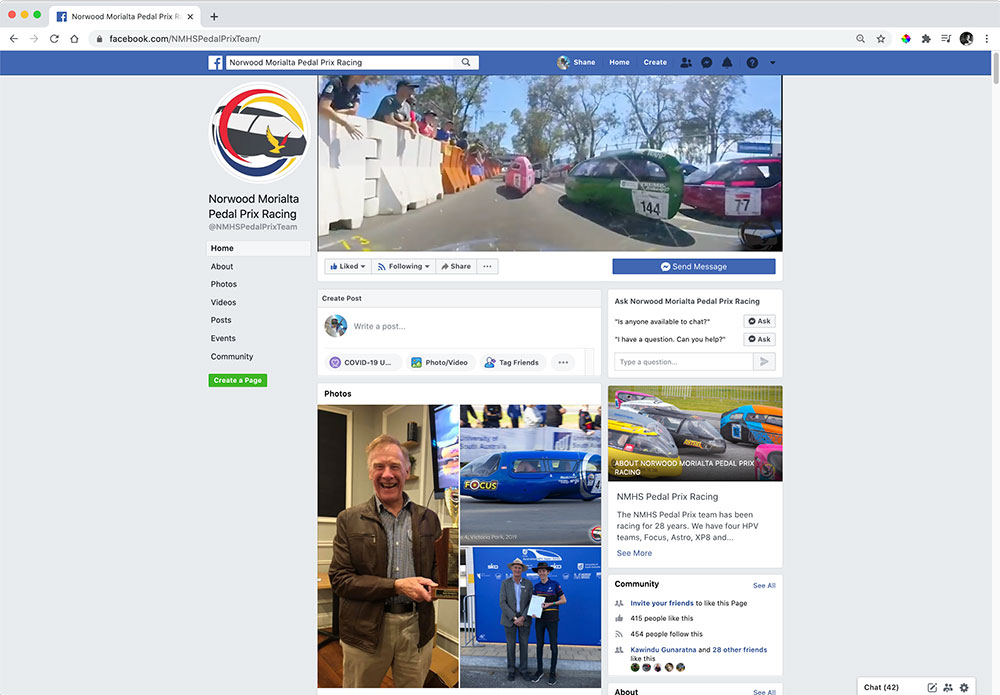This screenshot has height=695, width=1000.
Task: Click the Type a question field
Action: pyautogui.click(x=684, y=362)
